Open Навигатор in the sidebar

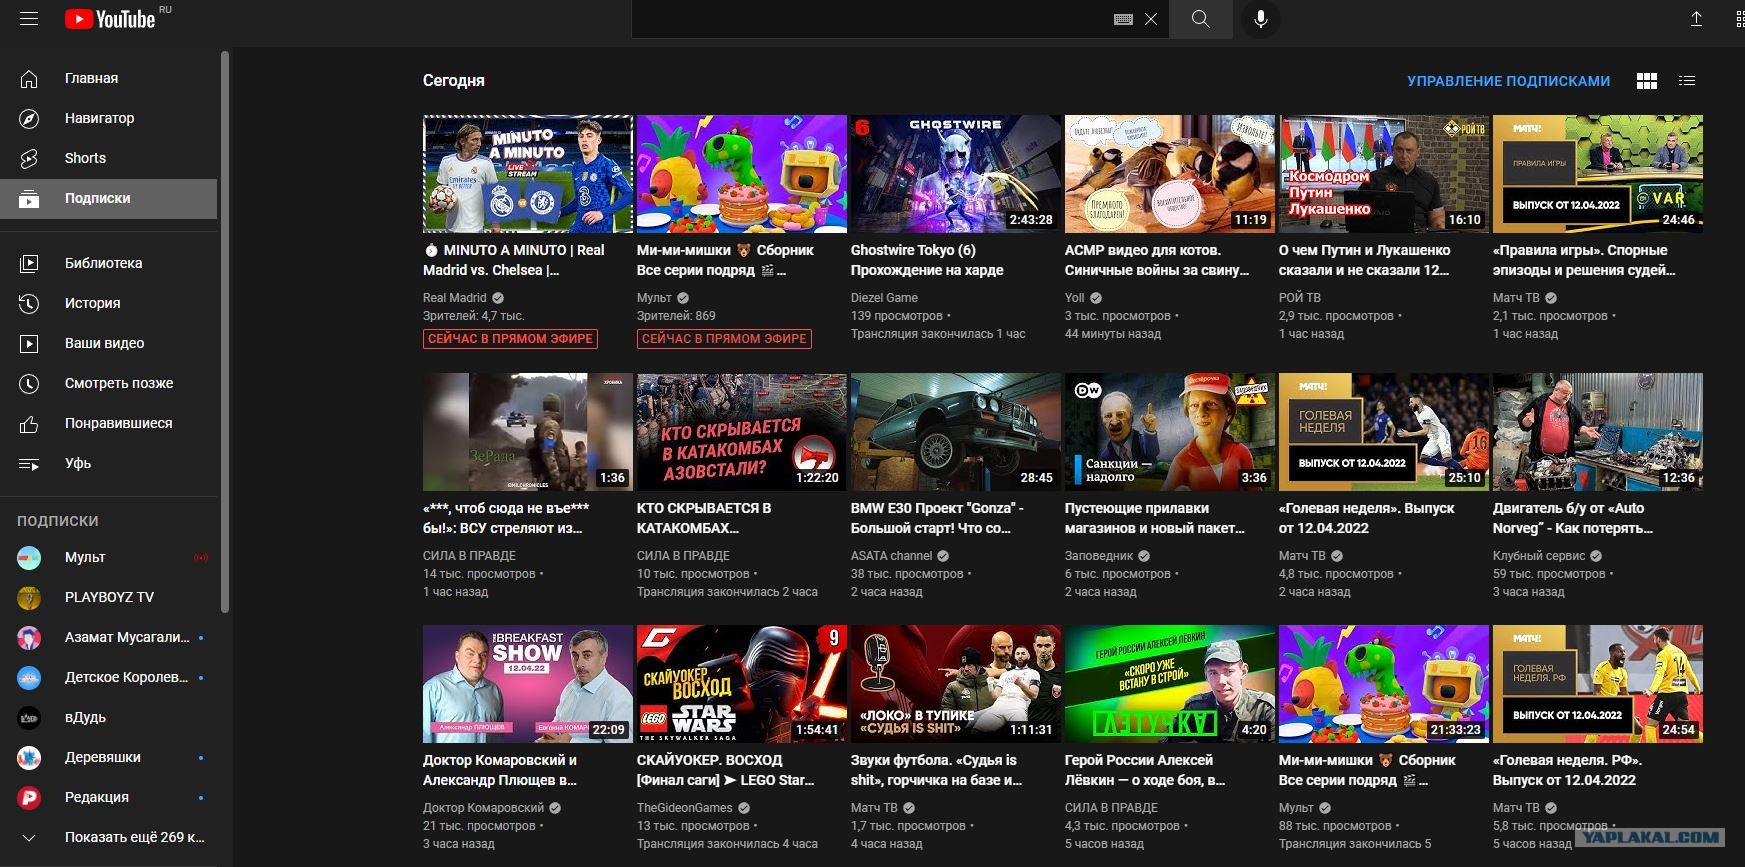[108, 118]
